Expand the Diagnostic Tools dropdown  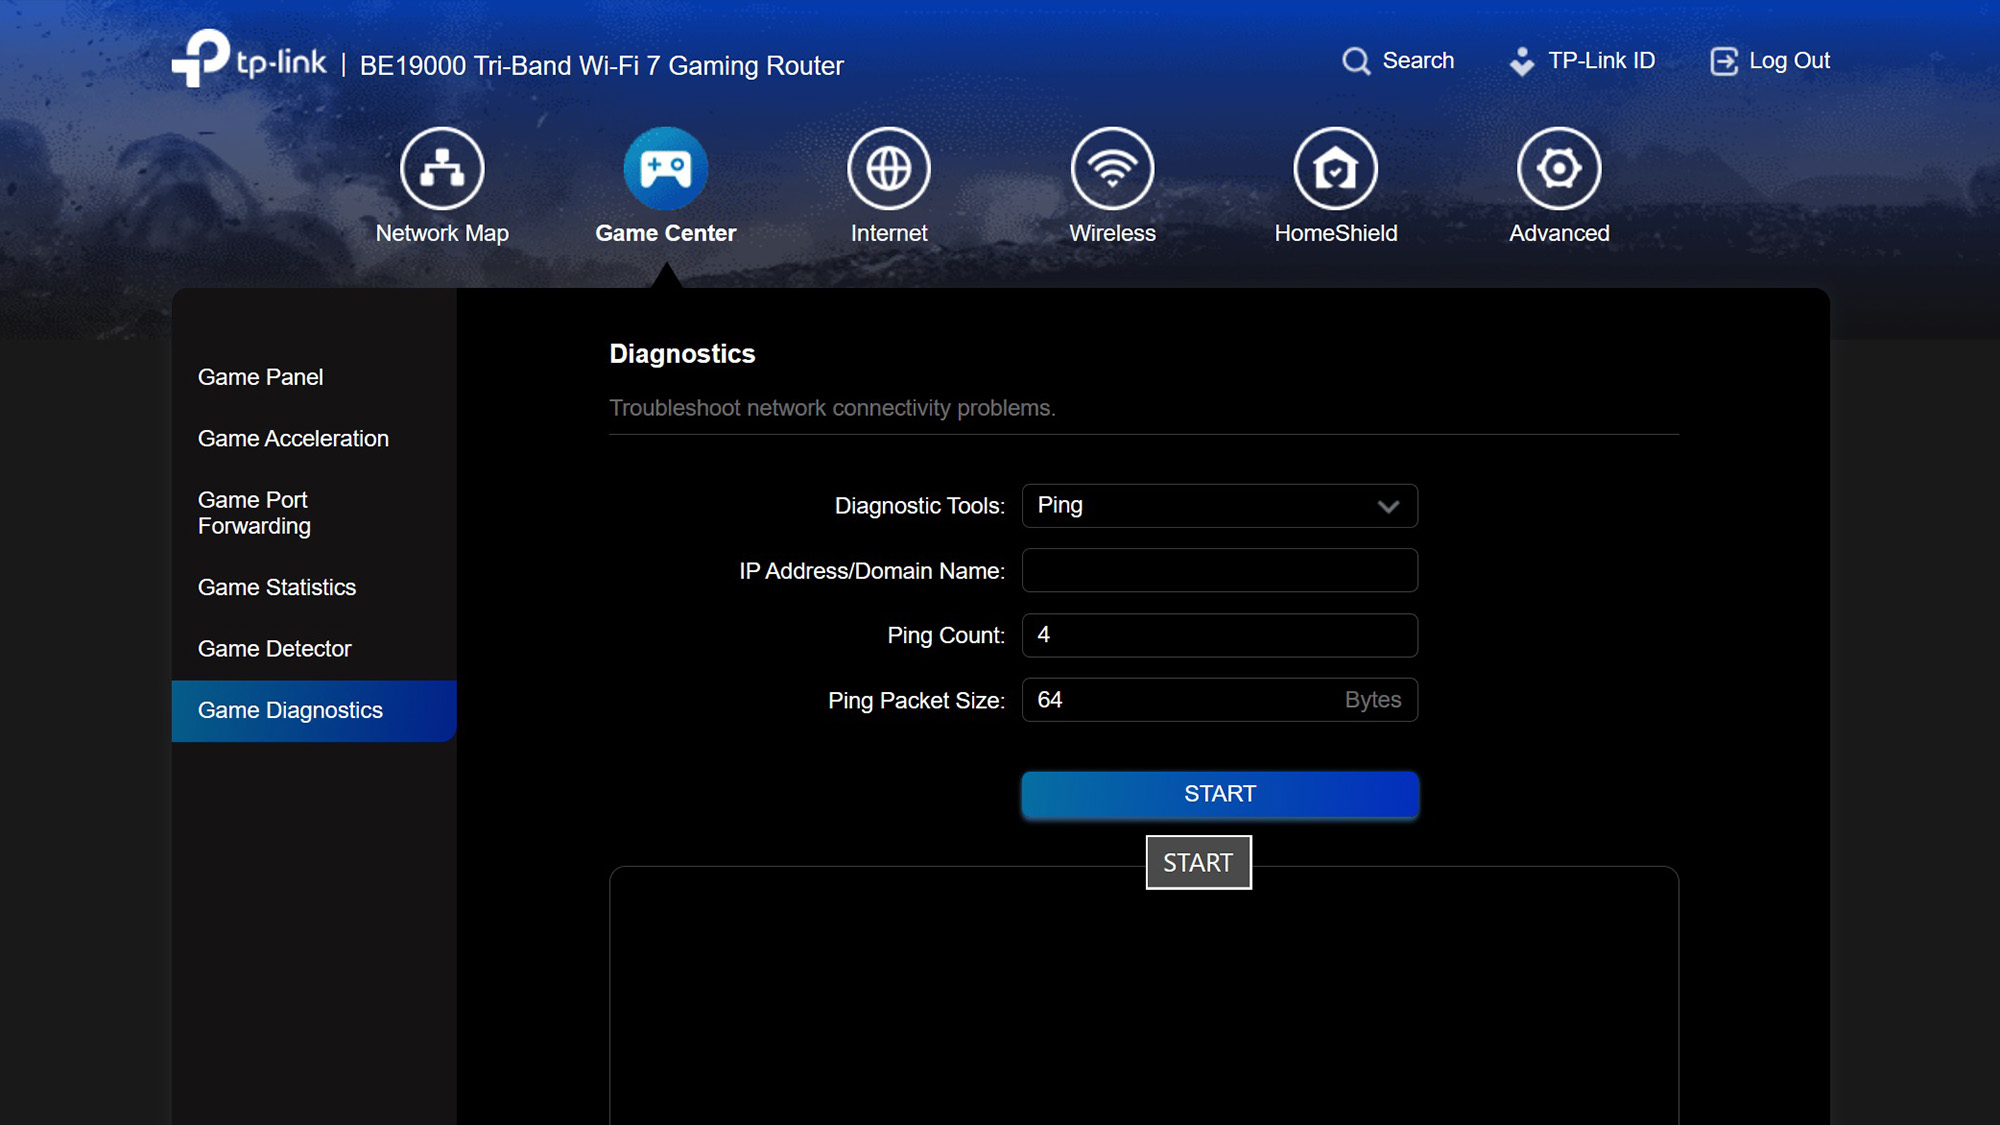pyautogui.click(x=1219, y=506)
